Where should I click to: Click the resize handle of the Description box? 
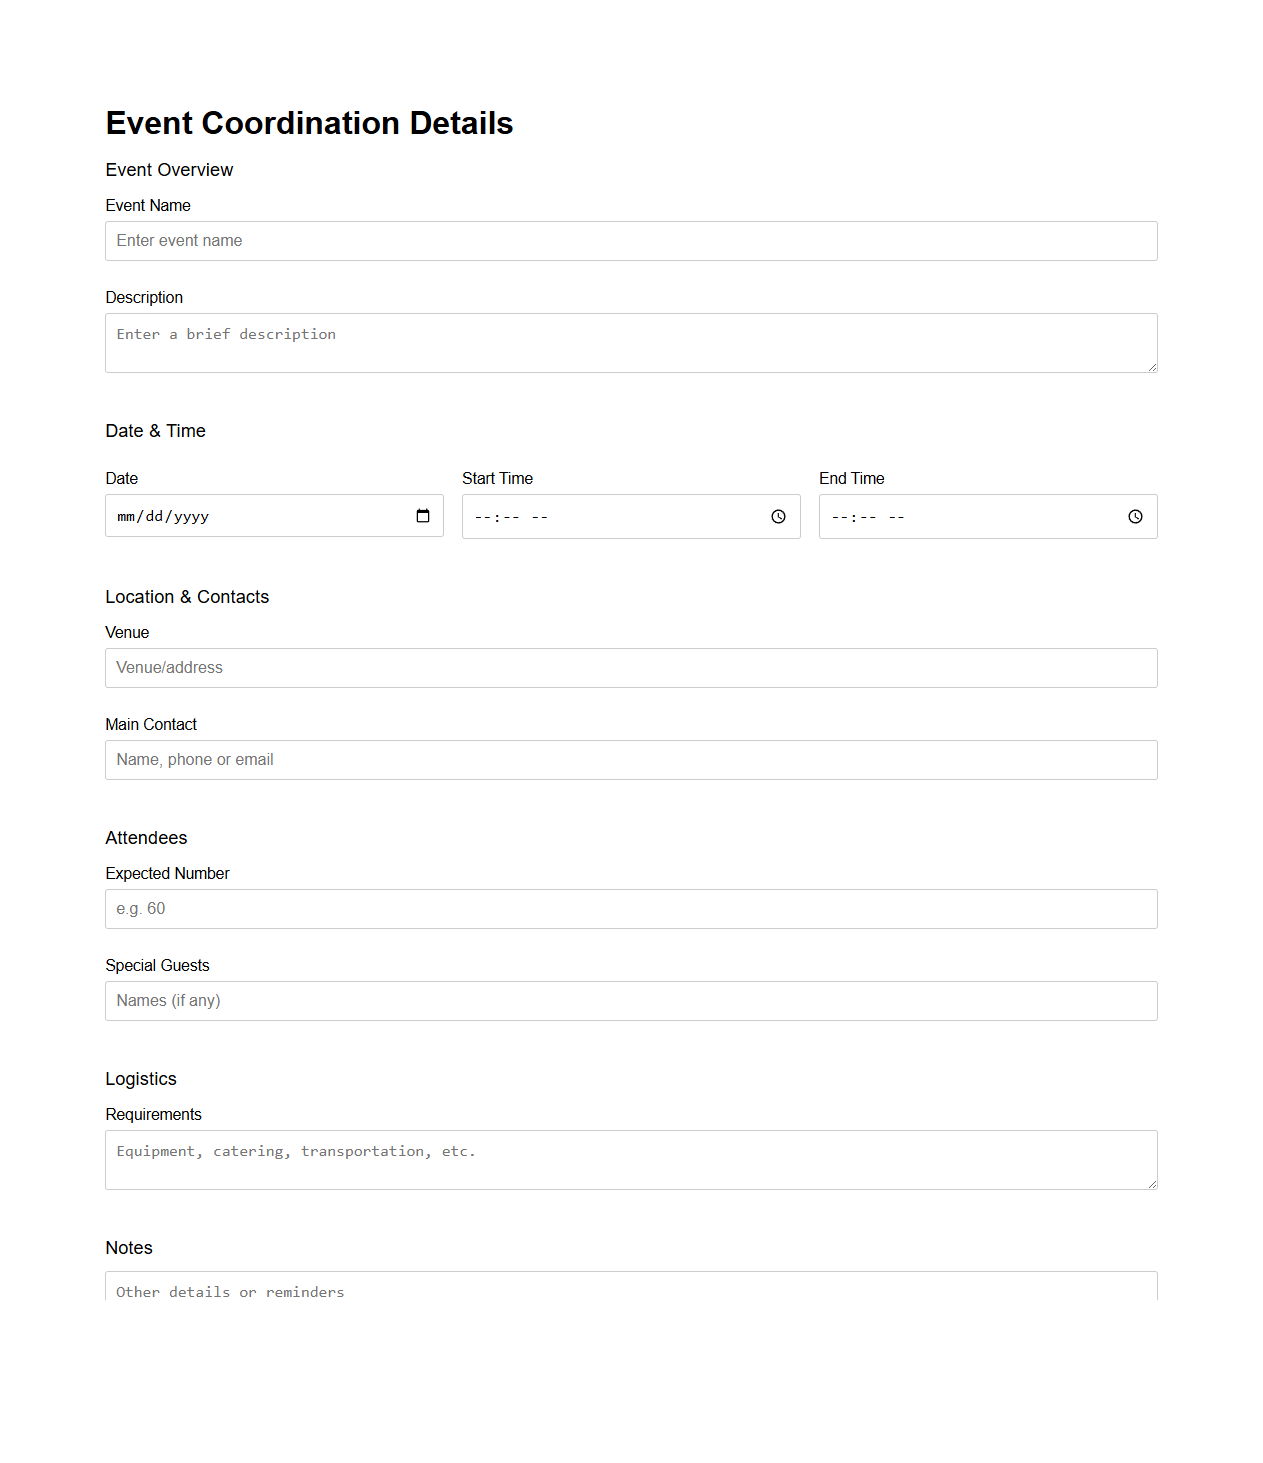pyautogui.click(x=1152, y=369)
